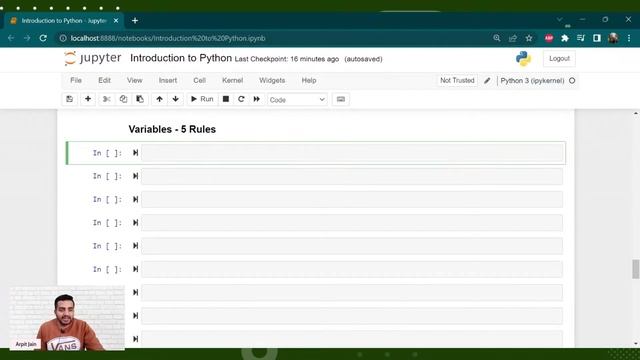Open a new browser tab
Image resolution: width=640 pixels, height=360 pixels.
click(x=135, y=20)
